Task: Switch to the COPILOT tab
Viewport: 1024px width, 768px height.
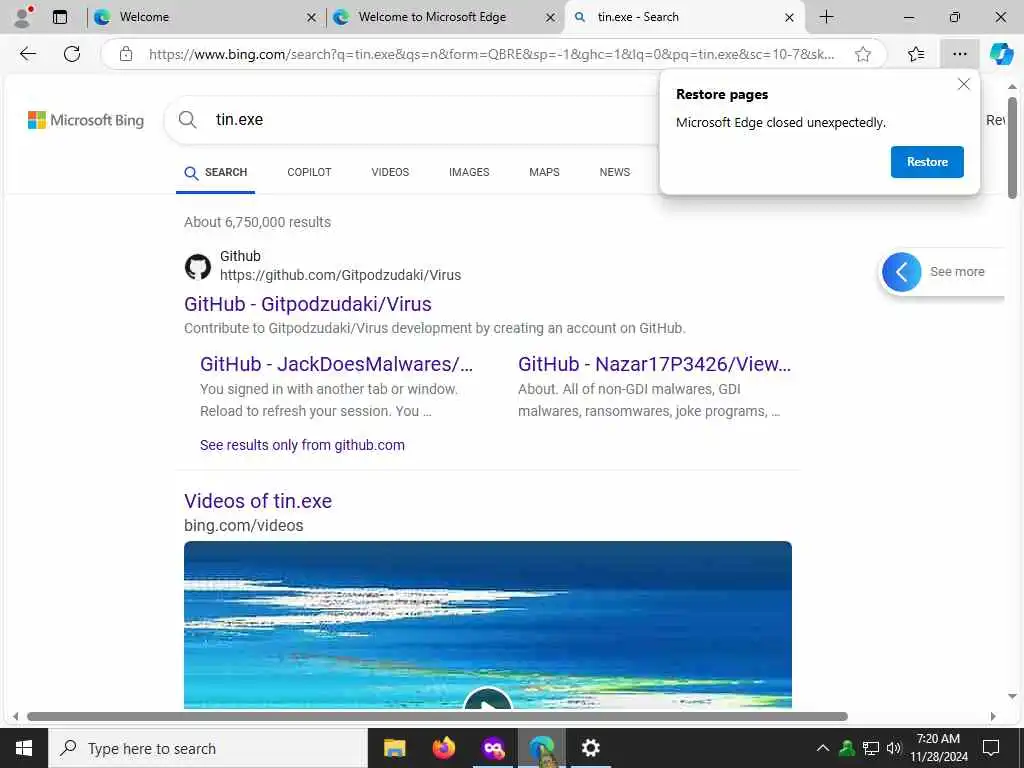Action: 309,172
